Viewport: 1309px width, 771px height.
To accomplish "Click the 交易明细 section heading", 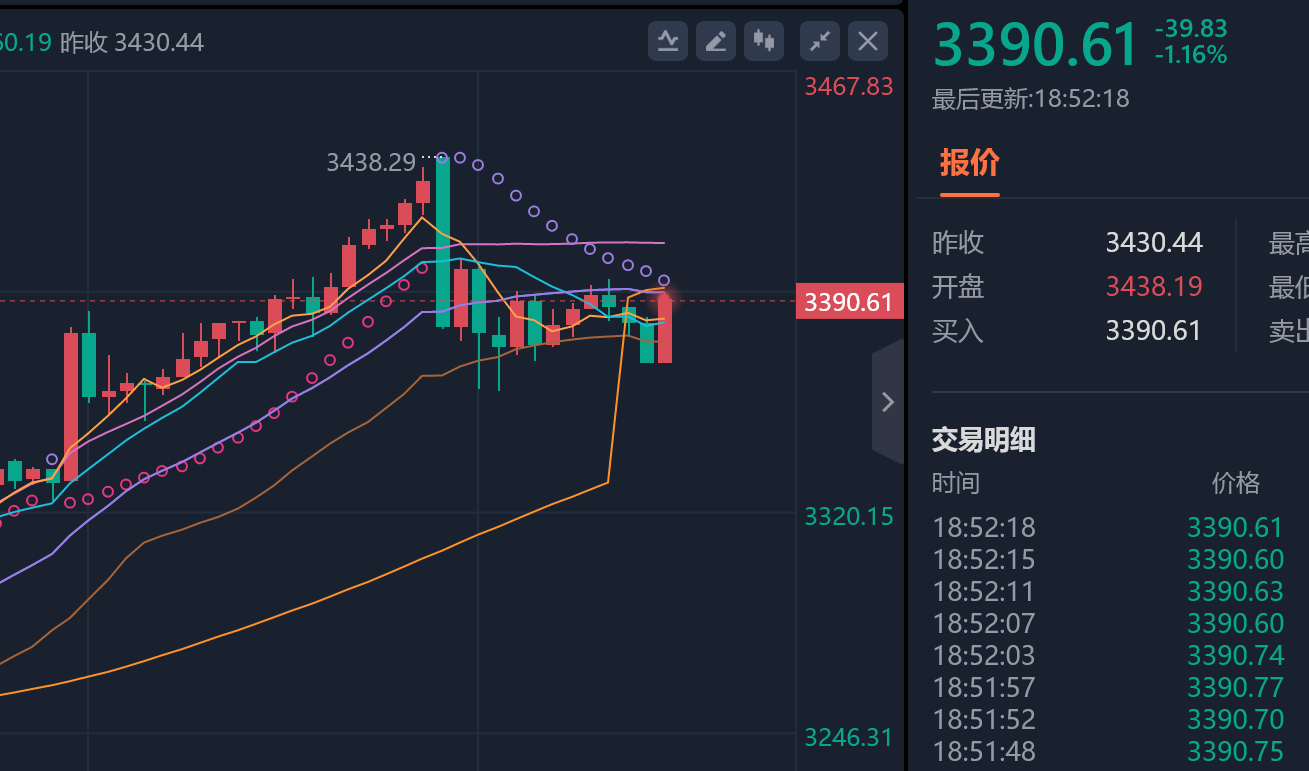I will click(x=984, y=439).
